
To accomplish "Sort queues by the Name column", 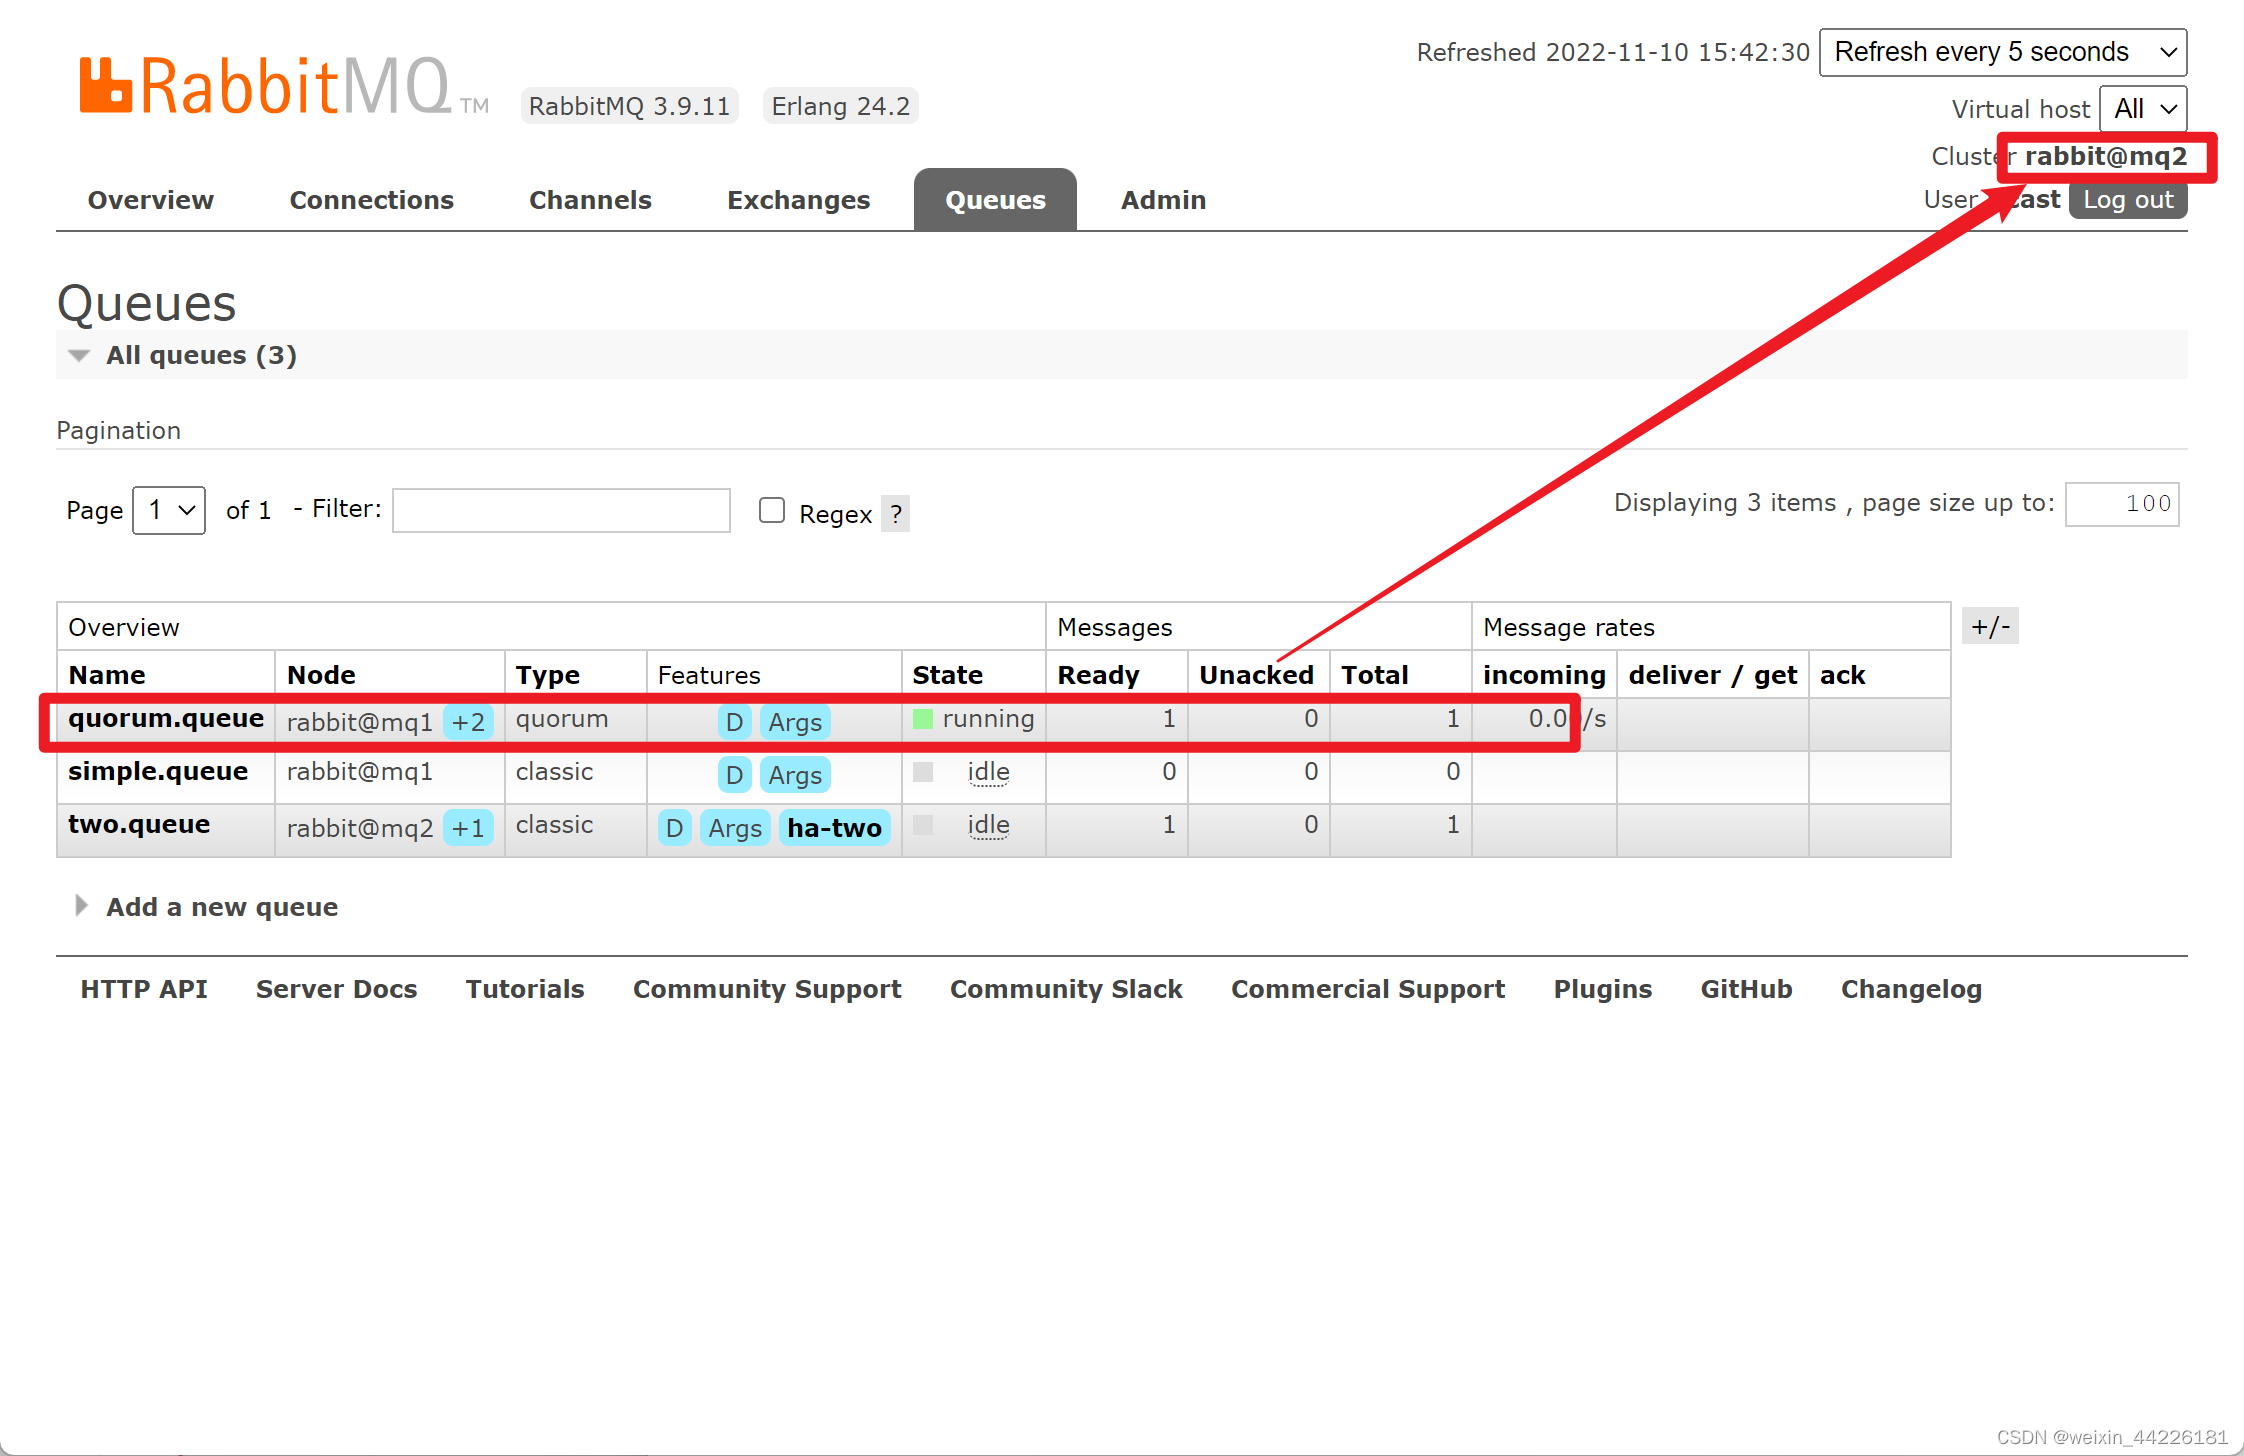I will (107, 675).
